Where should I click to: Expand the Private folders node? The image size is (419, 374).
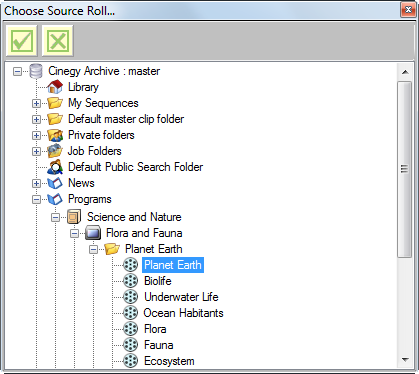click(36, 135)
